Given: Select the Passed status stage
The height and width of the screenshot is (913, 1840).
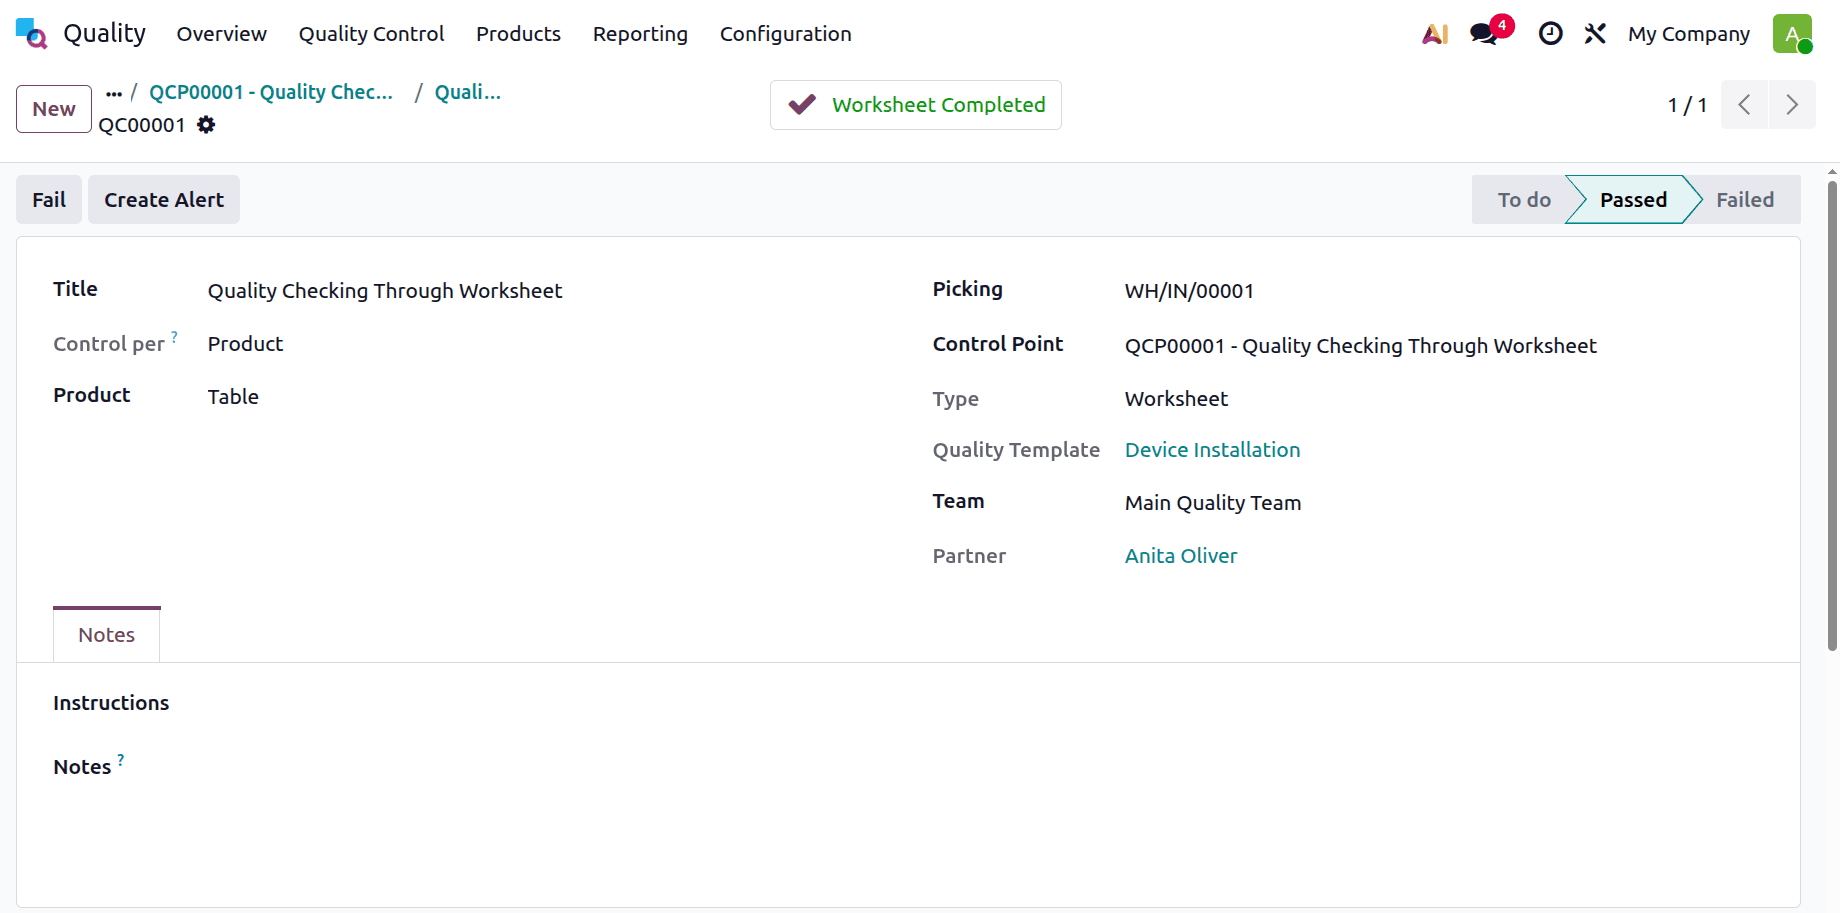Looking at the screenshot, I should click(x=1633, y=200).
